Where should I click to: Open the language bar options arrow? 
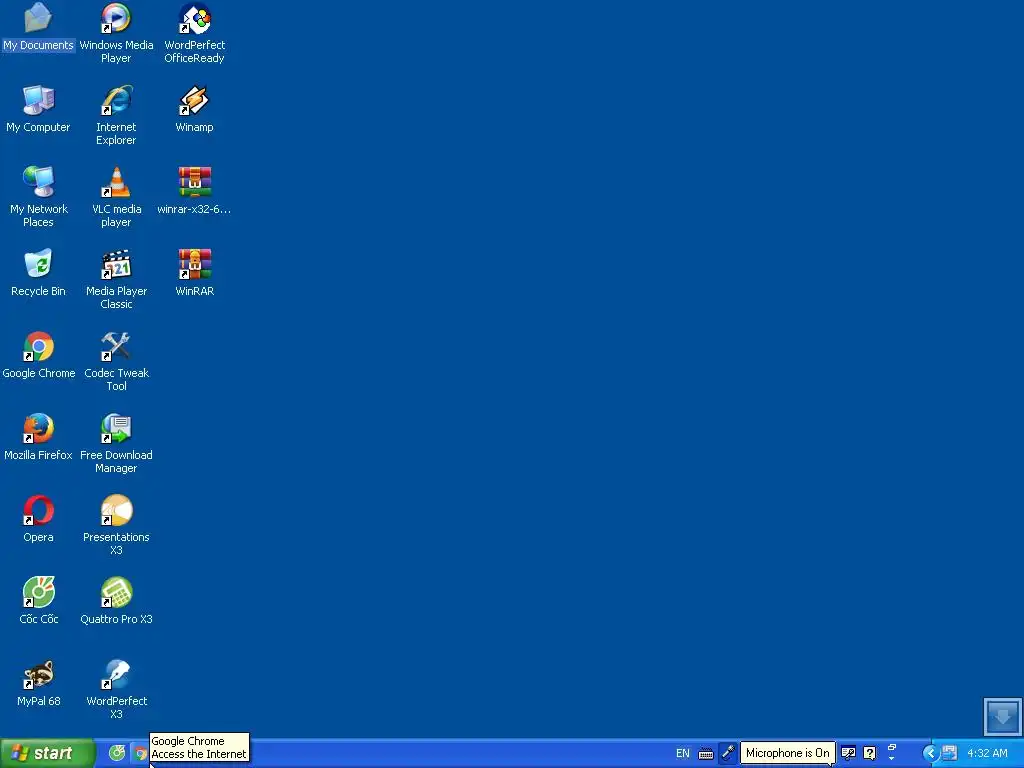point(891,759)
